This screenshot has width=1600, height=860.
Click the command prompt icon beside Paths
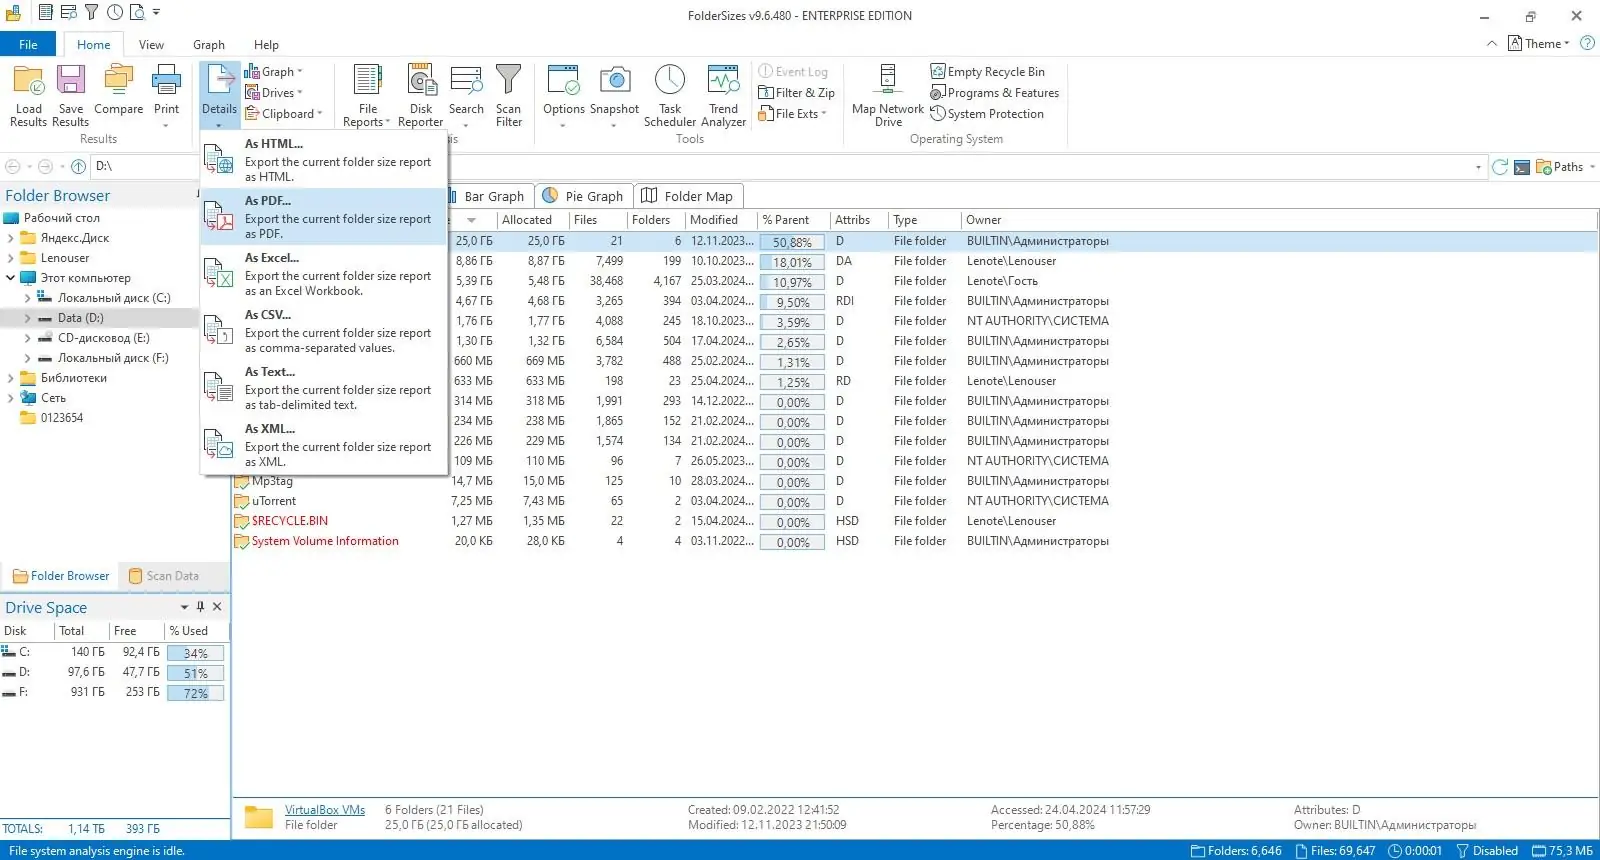[1521, 167]
